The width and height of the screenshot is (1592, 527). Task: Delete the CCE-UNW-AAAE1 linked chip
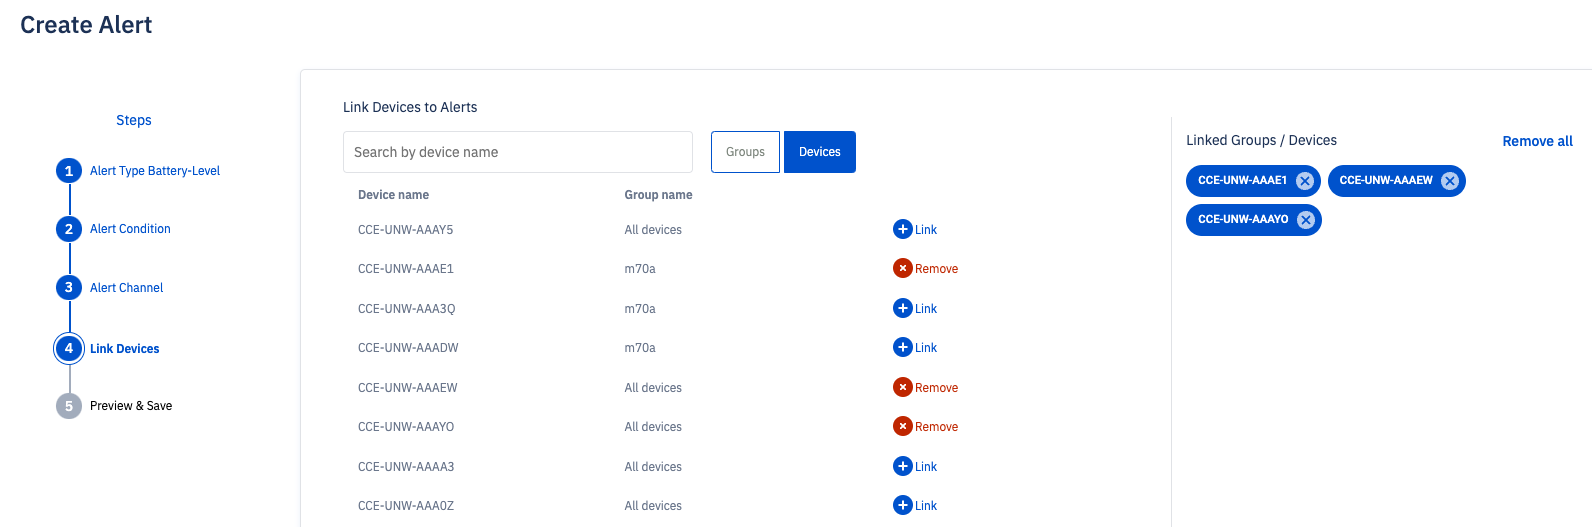click(1305, 181)
